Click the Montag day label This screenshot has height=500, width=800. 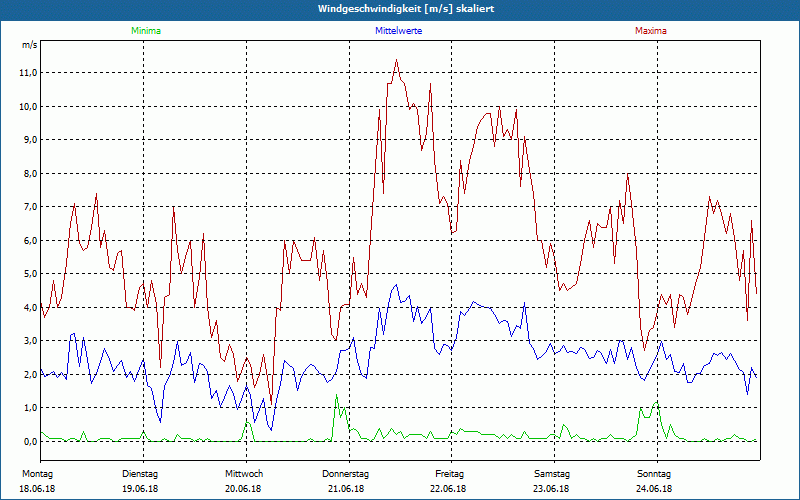[37, 474]
